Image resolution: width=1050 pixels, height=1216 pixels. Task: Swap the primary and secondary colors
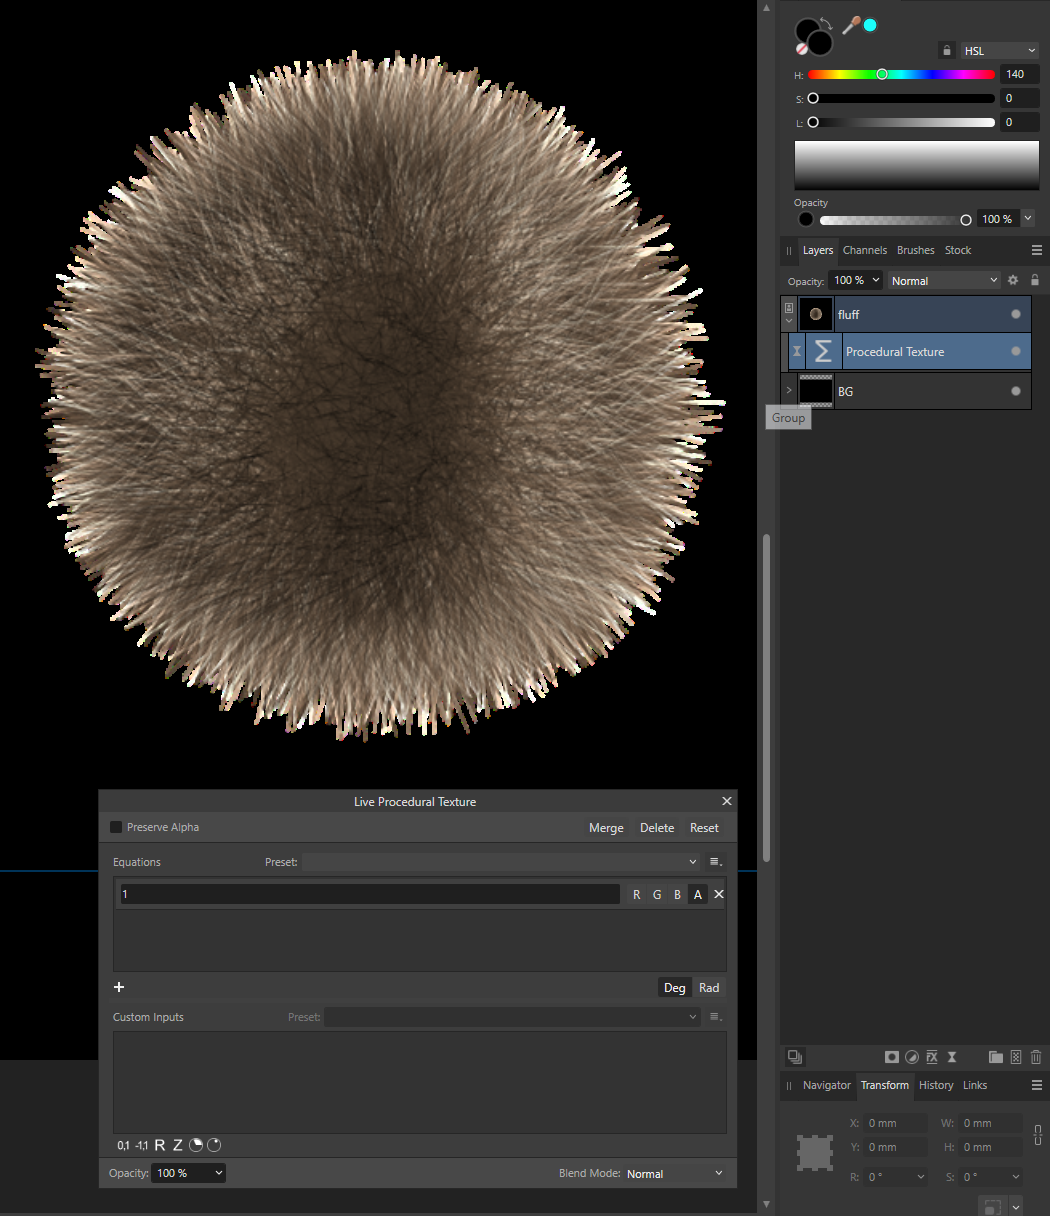(826, 22)
